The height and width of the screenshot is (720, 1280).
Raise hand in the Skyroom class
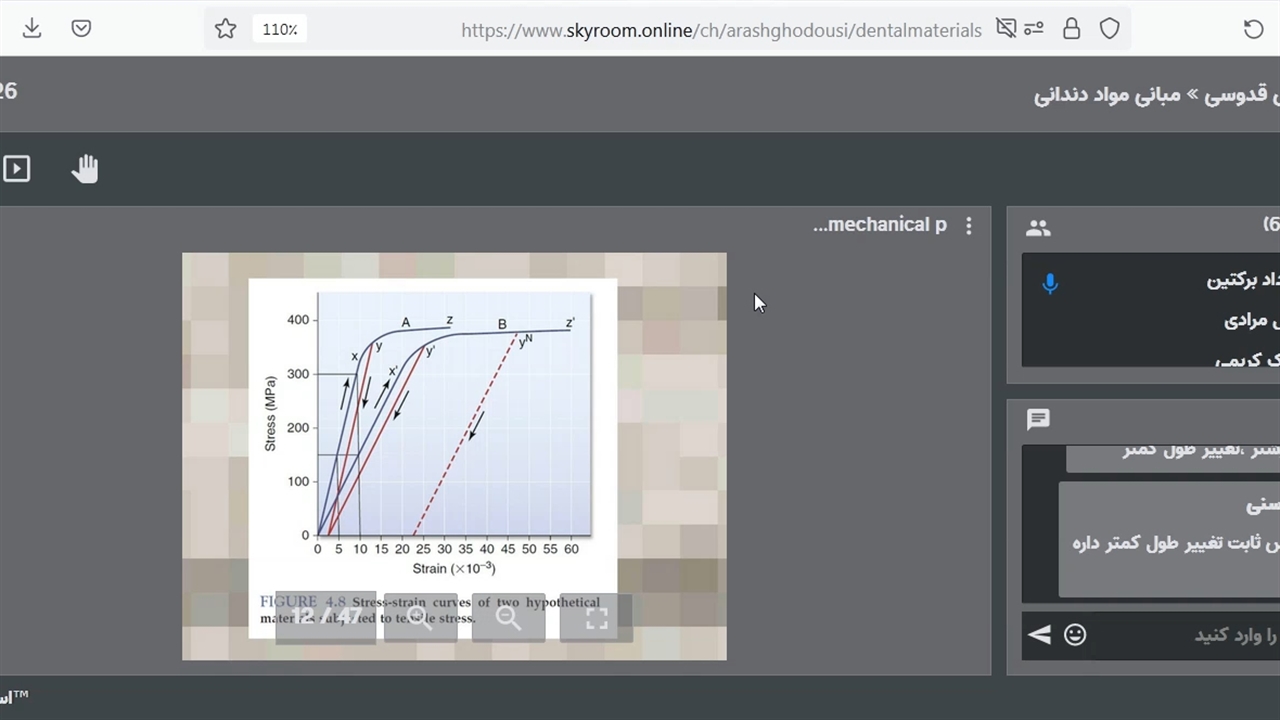pyautogui.click(x=85, y=169)
